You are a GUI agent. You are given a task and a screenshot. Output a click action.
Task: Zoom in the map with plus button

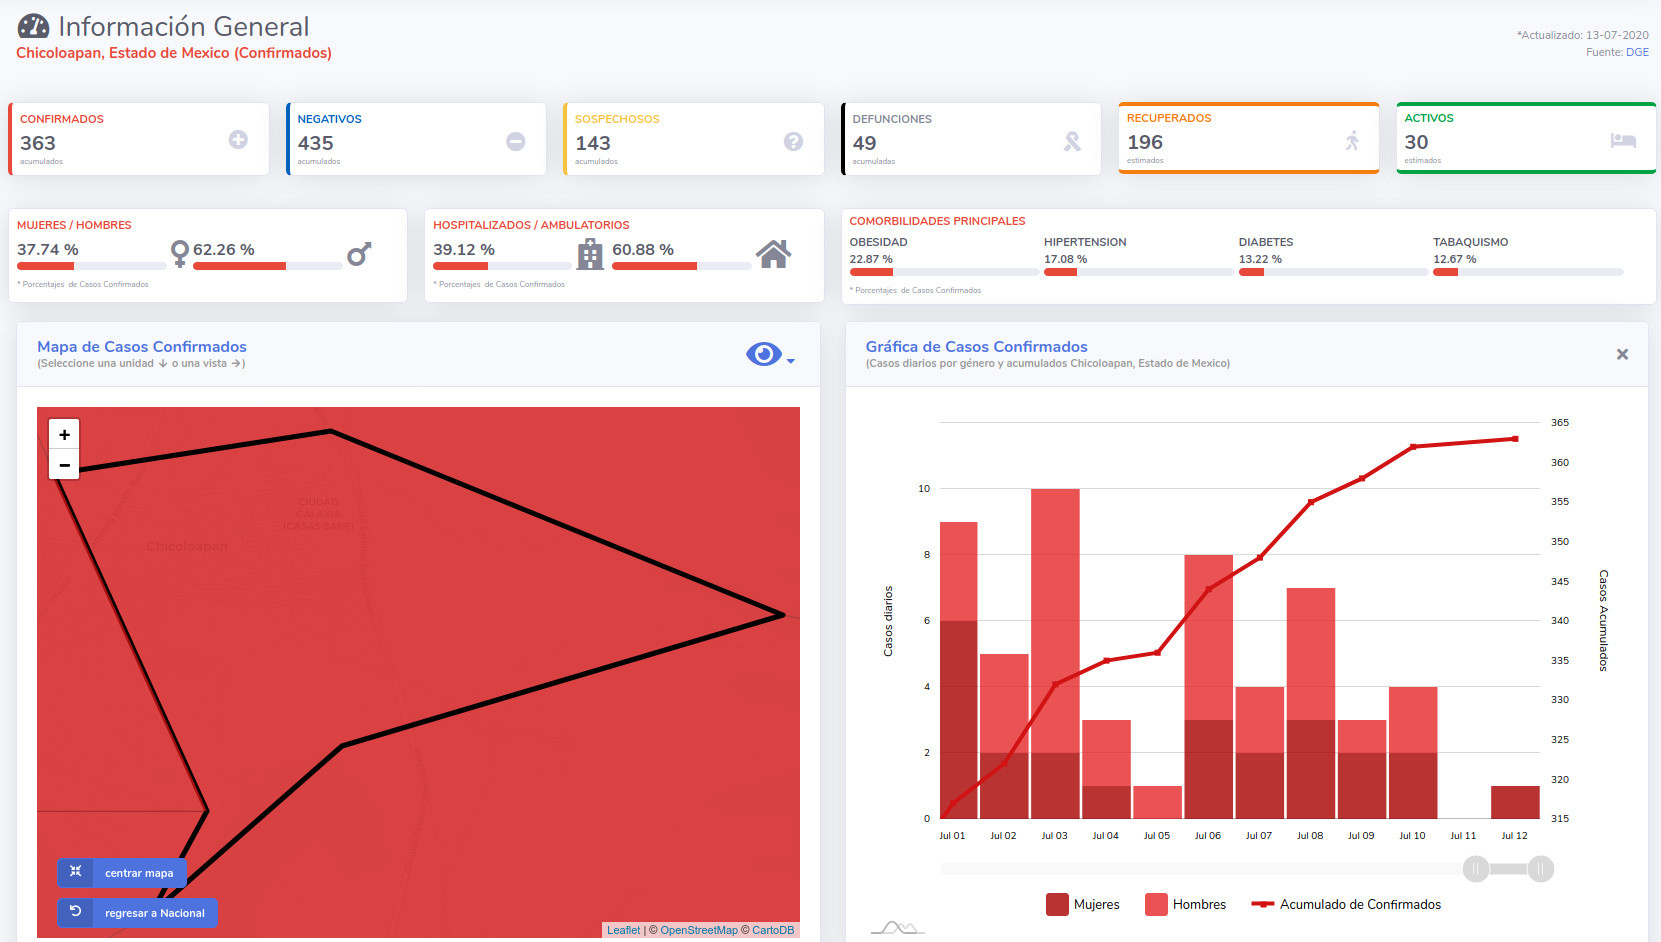[64, 434]
